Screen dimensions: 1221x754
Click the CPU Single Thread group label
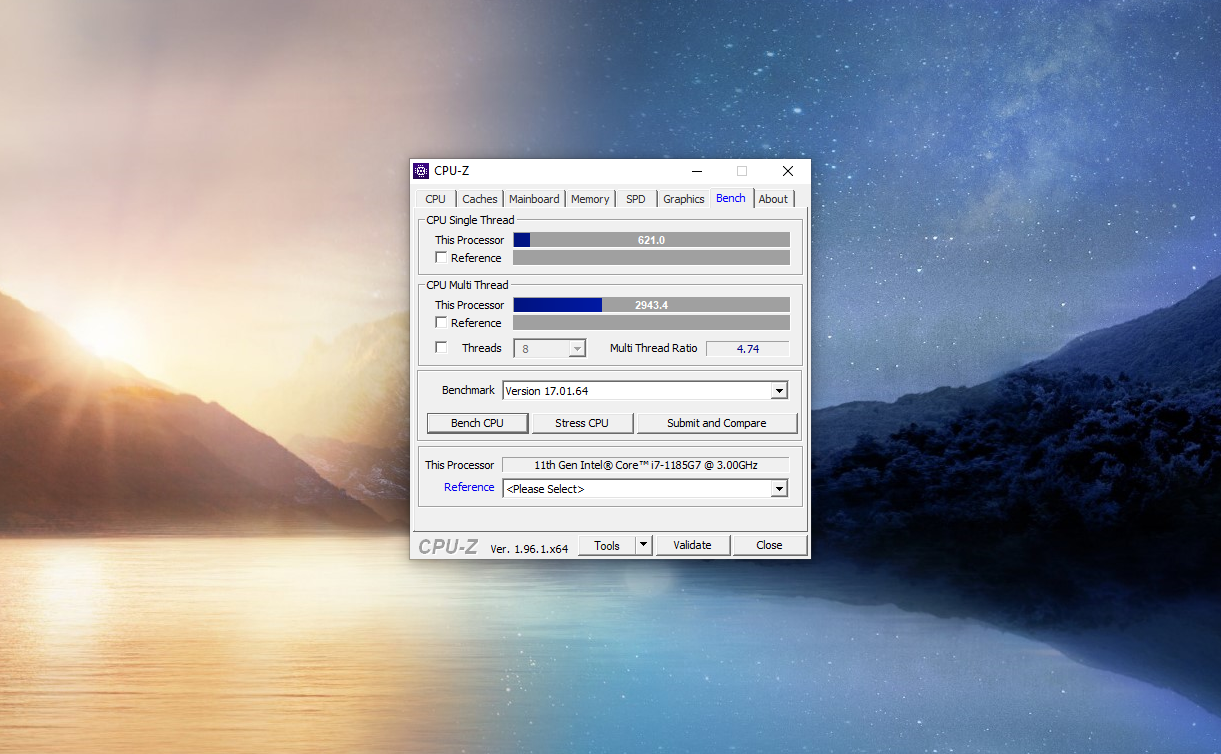pyautogui.click(x=470, y=220)
